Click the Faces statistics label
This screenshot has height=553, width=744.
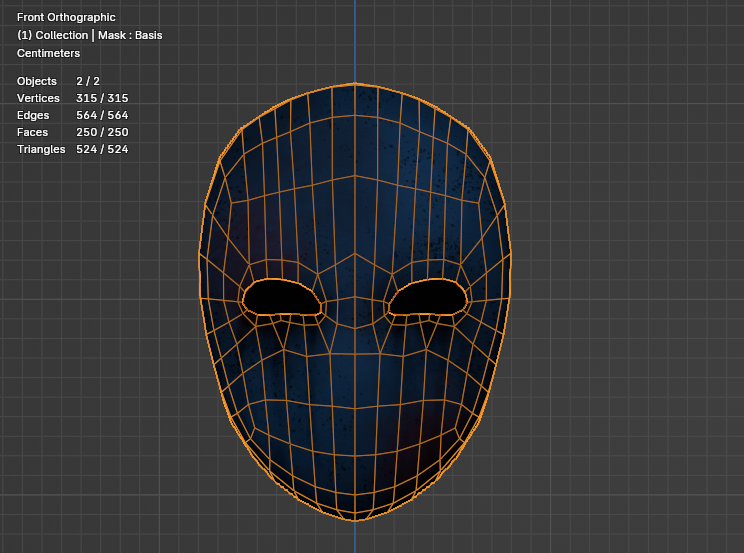tap(33, 132)
